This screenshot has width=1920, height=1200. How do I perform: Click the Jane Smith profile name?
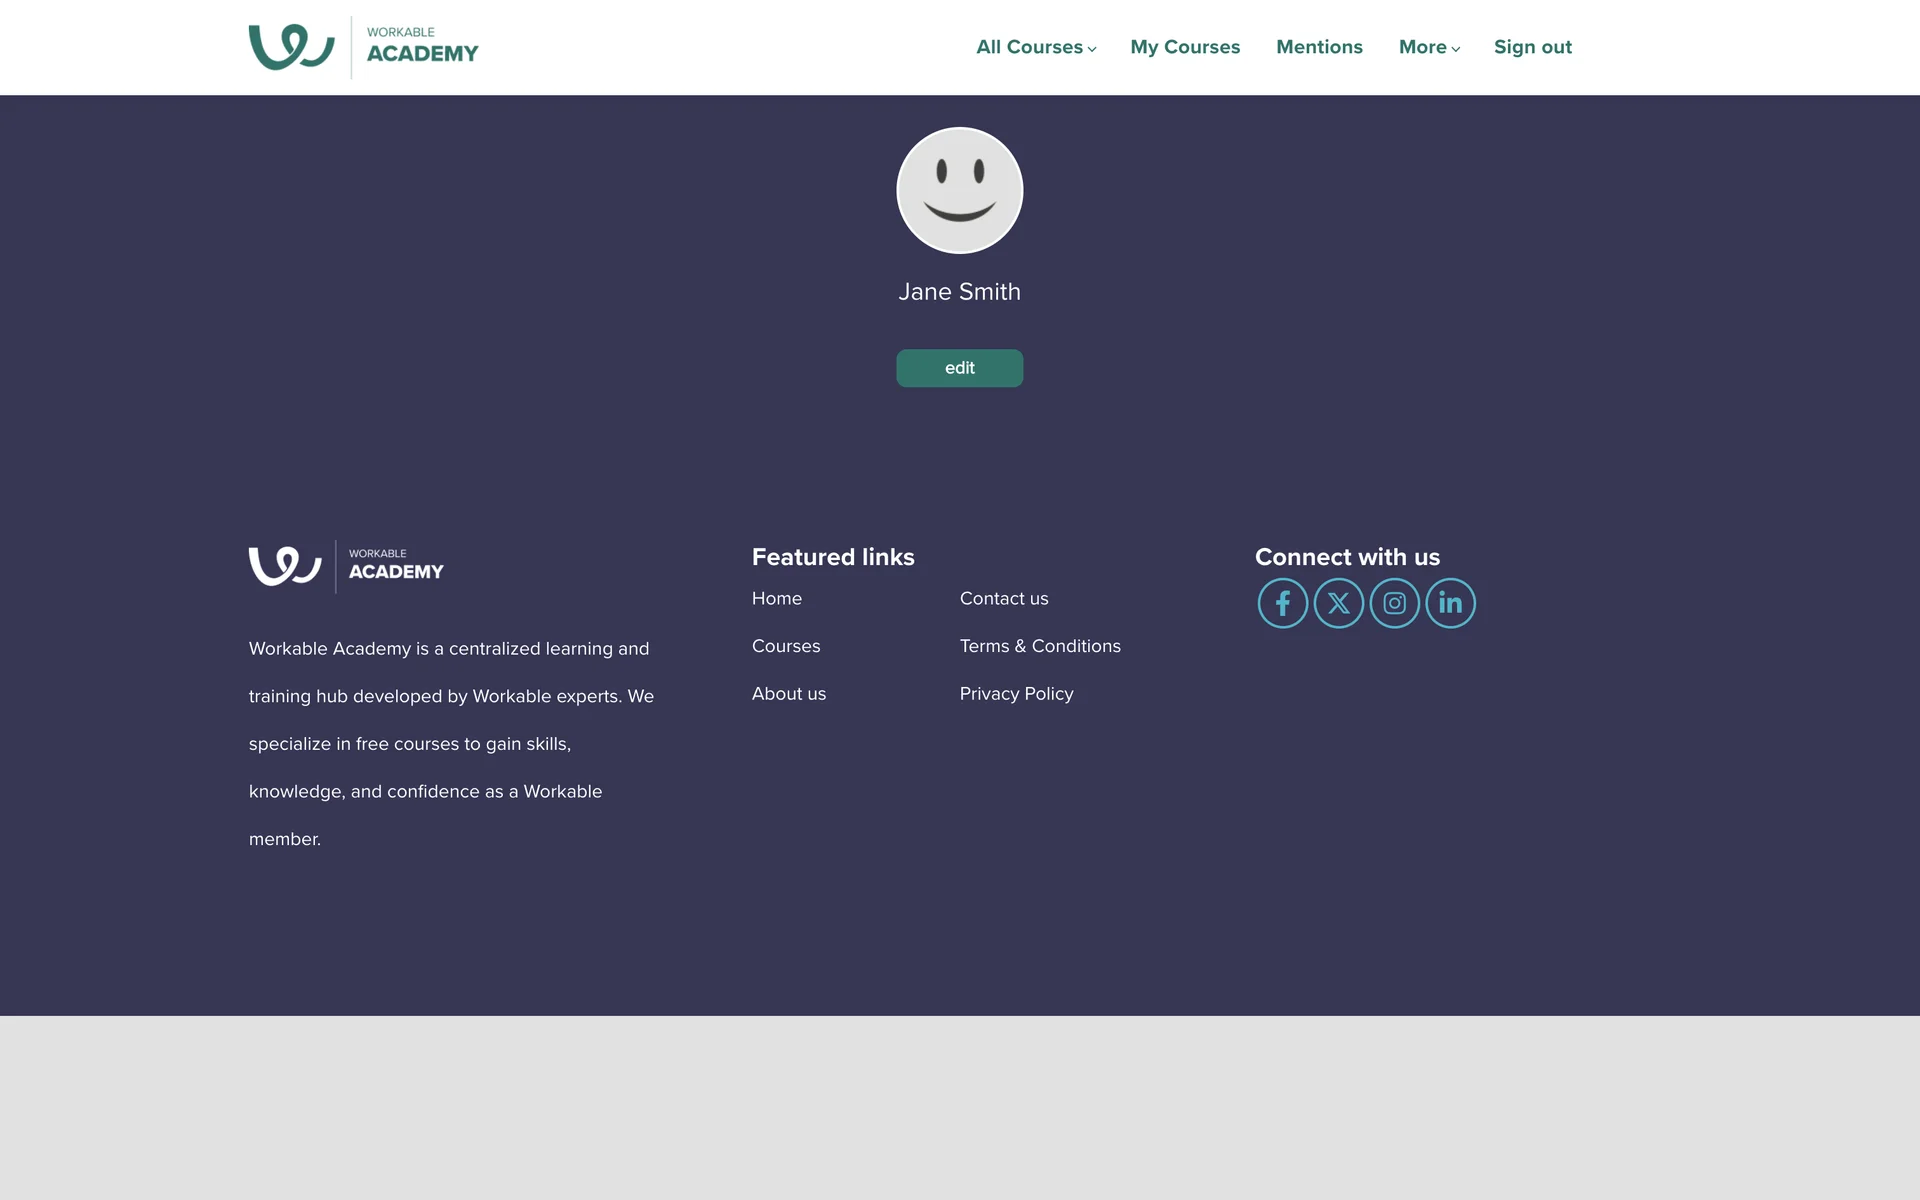(x=959, y=292)
